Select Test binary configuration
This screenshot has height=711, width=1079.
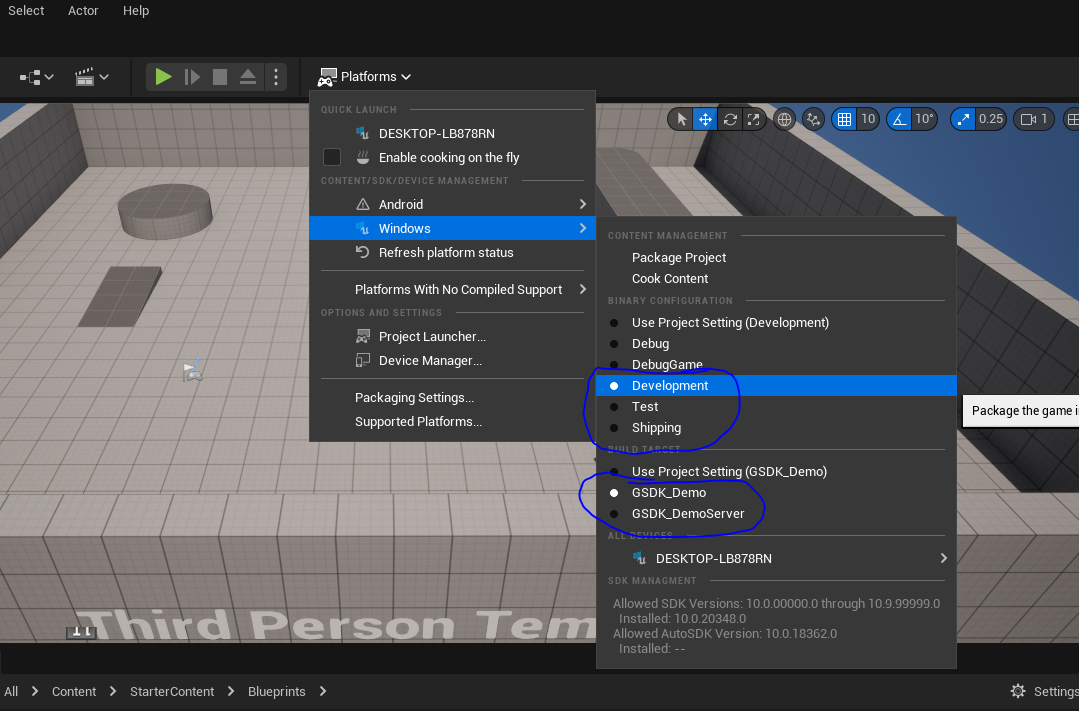pos(776,407)
